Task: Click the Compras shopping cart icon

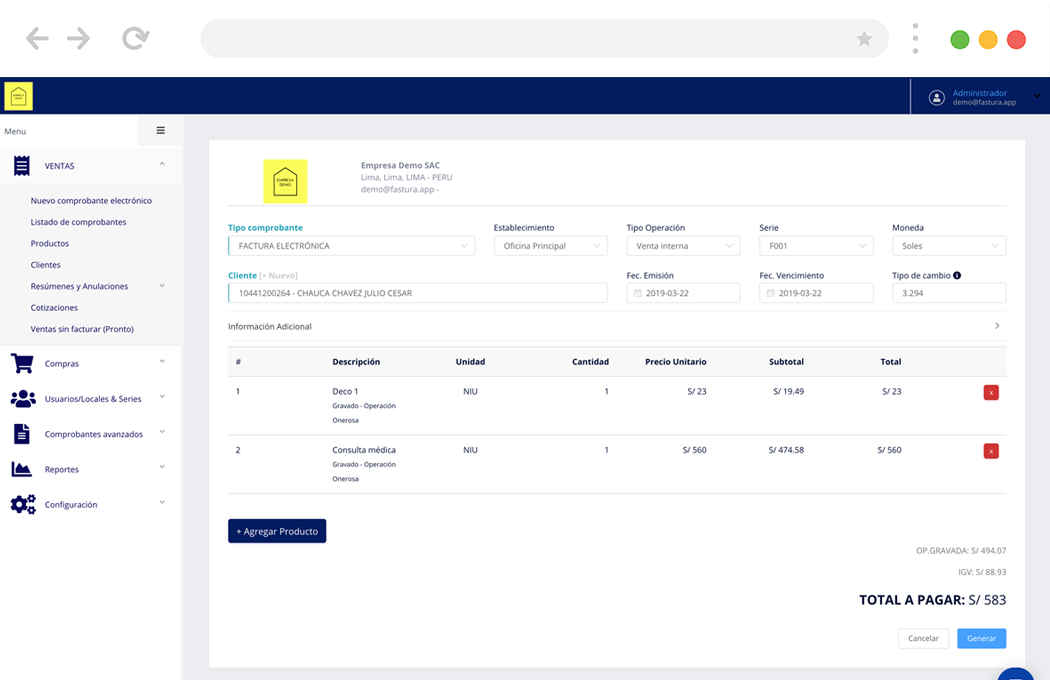Action: [x=22, y=364]
